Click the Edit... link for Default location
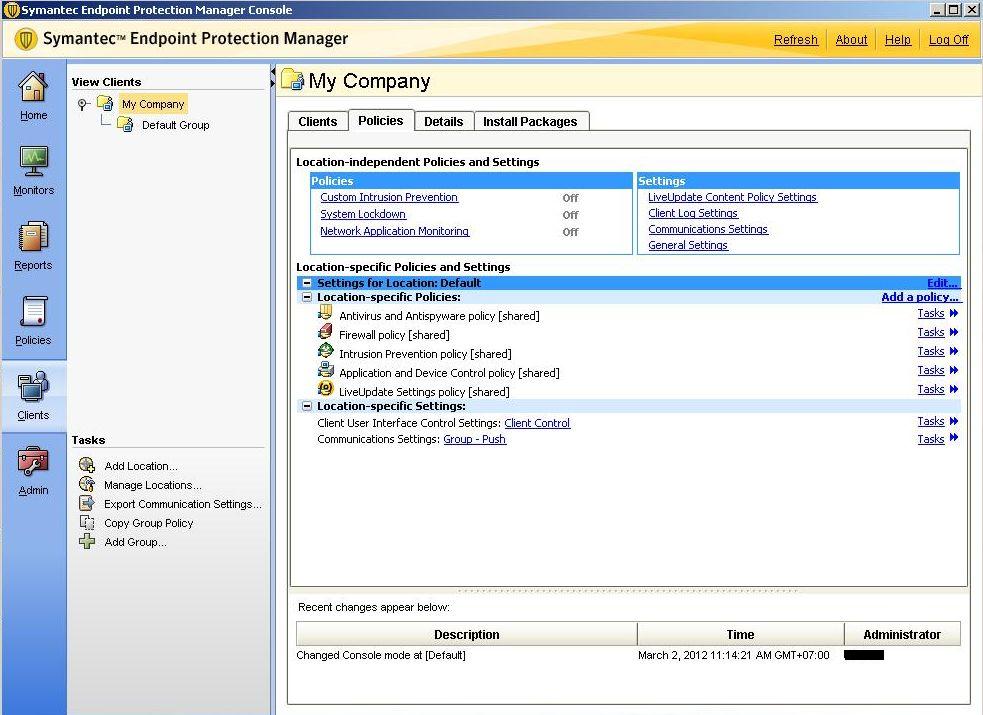The image size is (983, 715). tap(942, 283)
